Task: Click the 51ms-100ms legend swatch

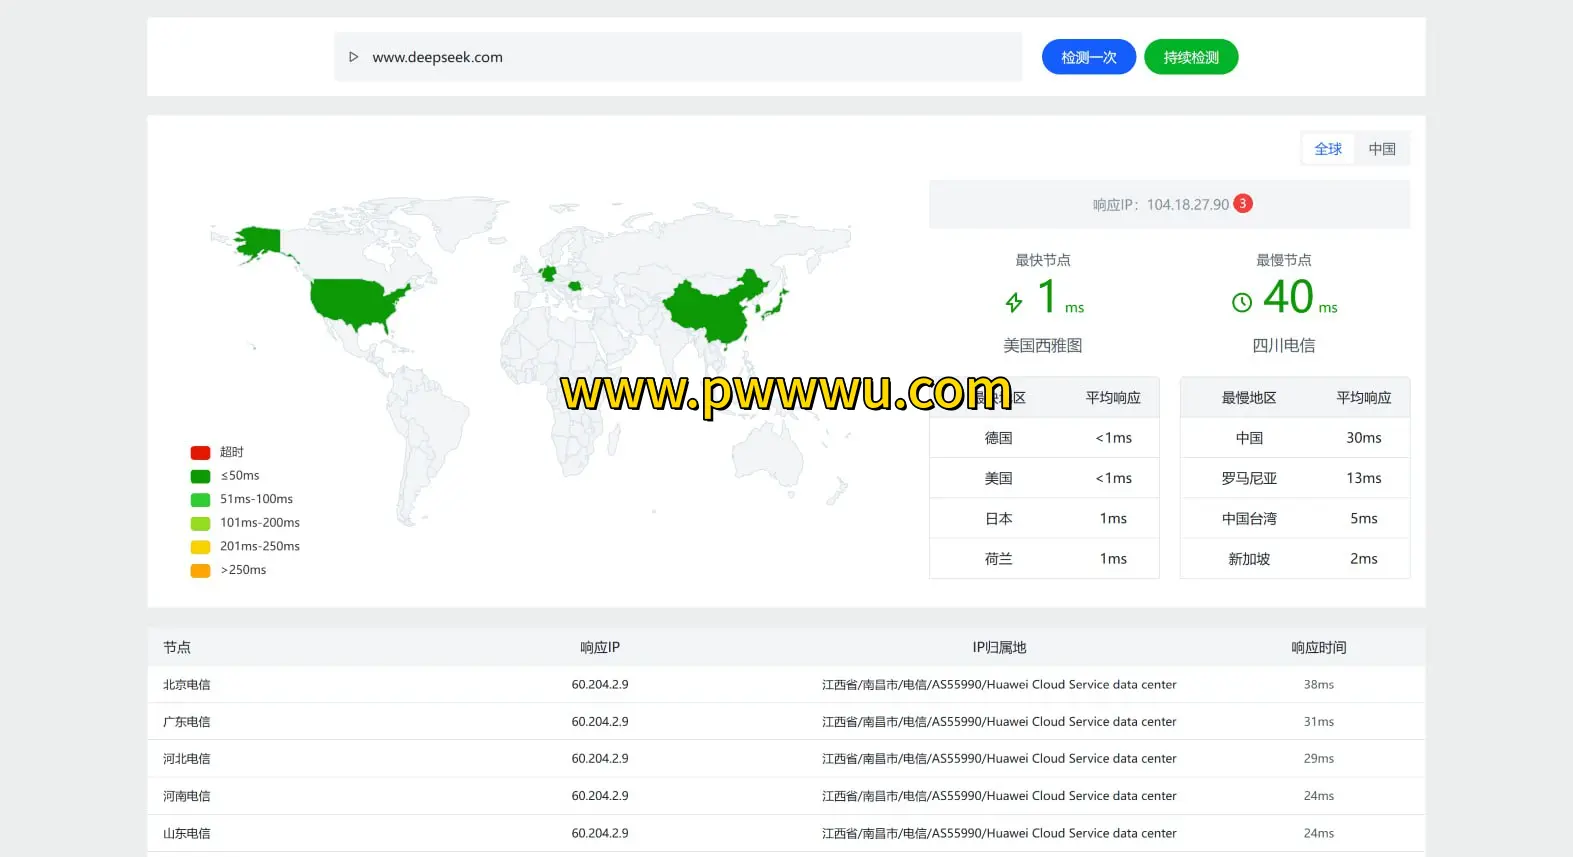Action: coord(200,500)
